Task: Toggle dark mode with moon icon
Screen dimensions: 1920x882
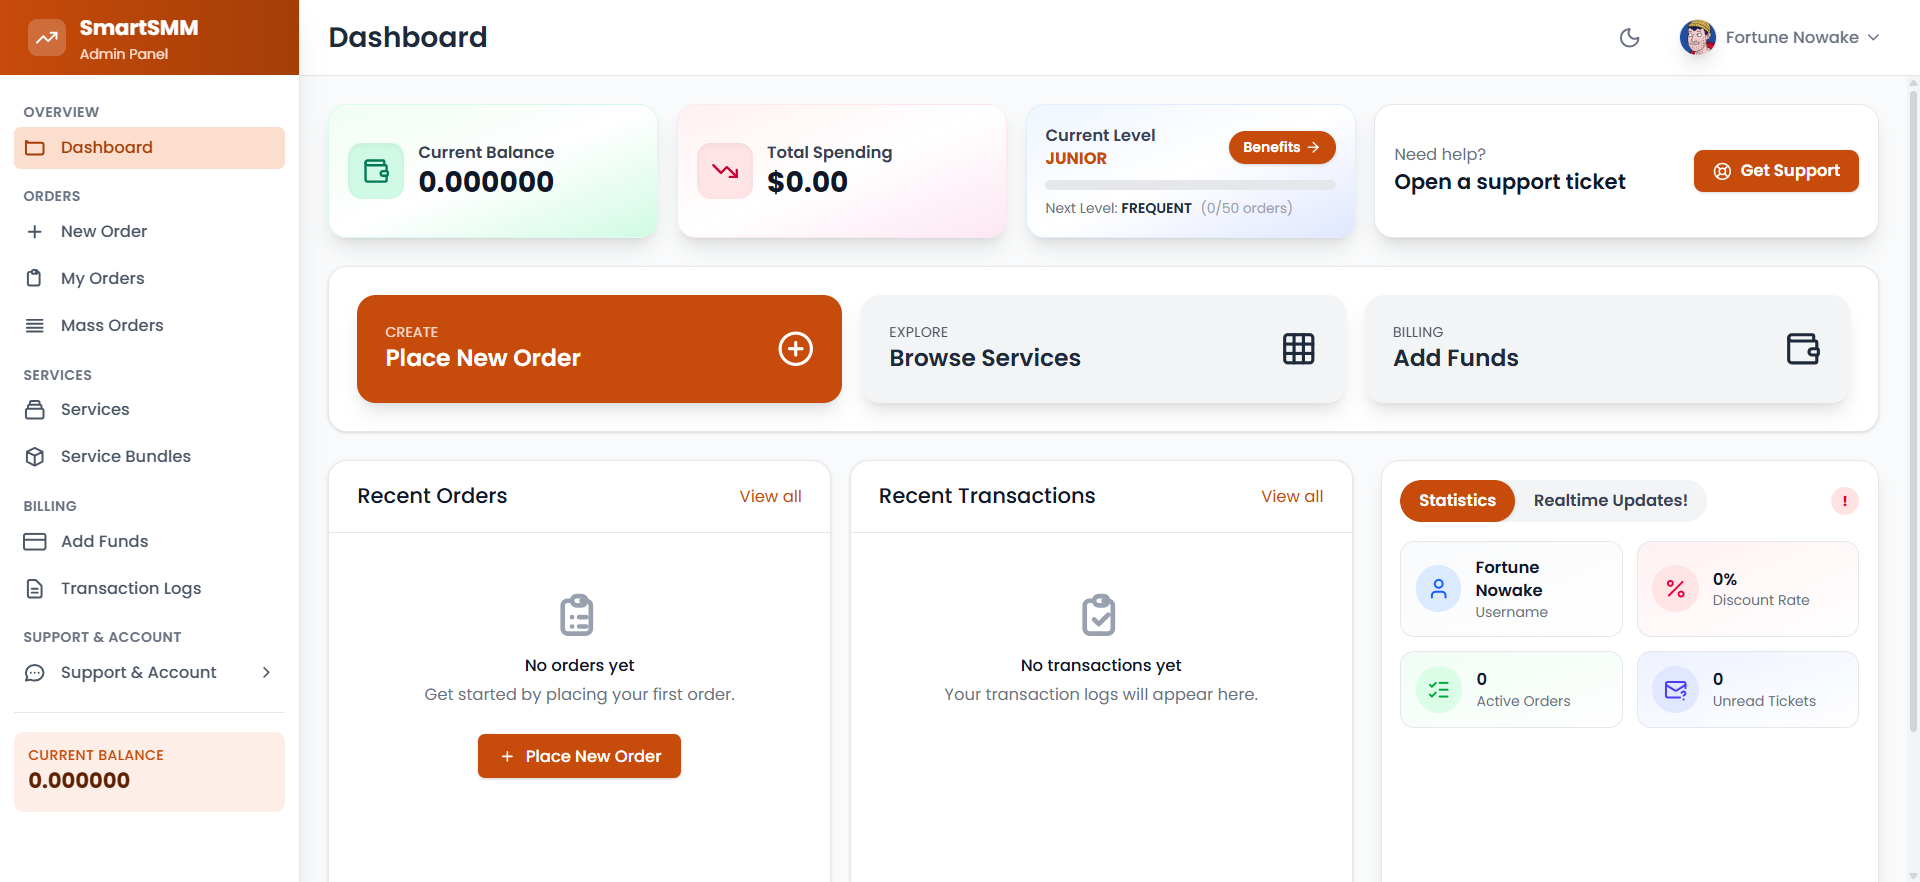Action: [x=1629, y=38]
